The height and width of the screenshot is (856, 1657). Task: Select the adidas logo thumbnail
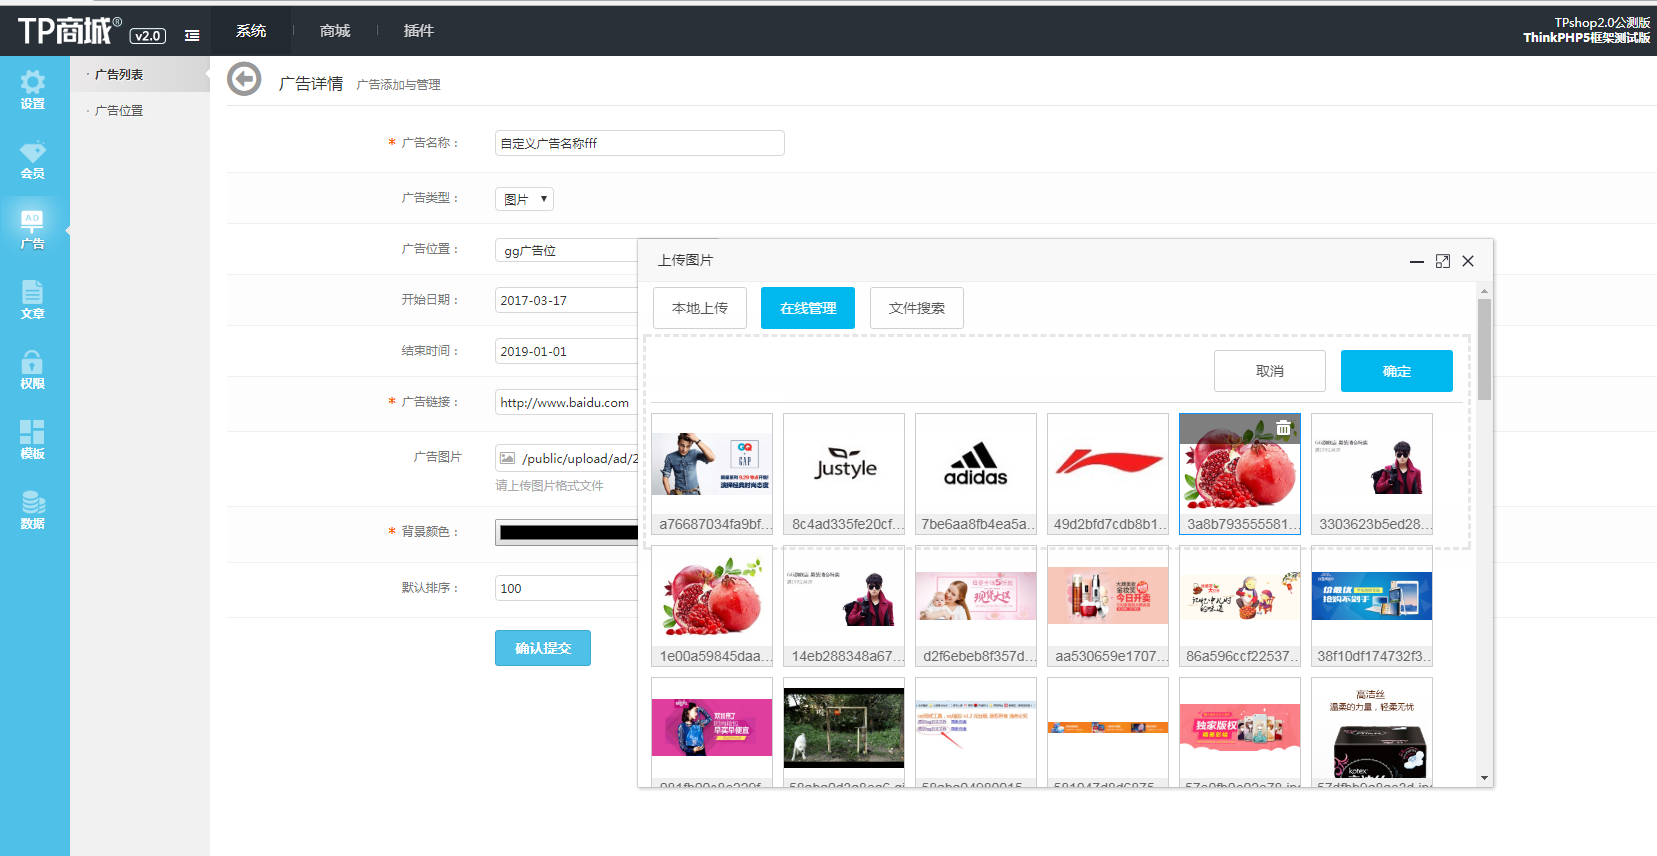pos(976,474)
